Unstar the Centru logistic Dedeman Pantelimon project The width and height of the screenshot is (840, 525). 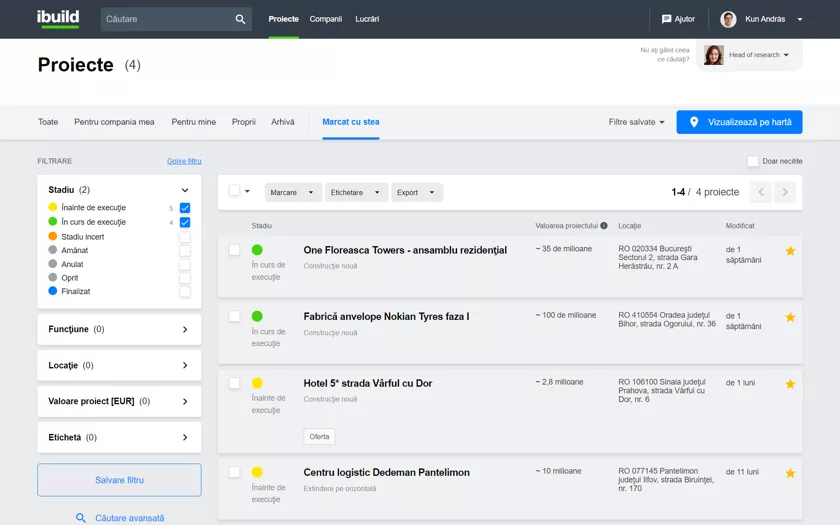tap(790, 473)
